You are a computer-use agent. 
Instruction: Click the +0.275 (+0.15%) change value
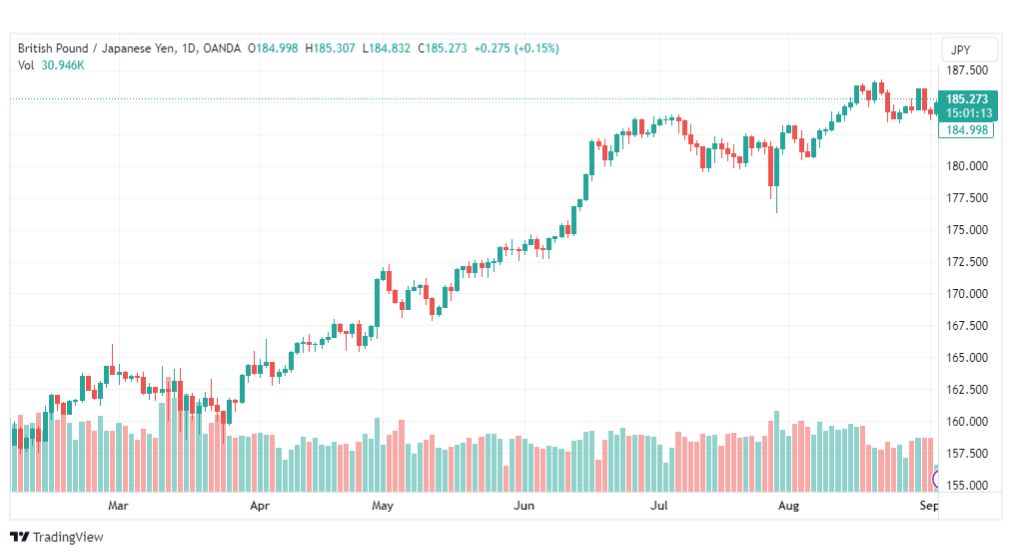tap(516, 48)
